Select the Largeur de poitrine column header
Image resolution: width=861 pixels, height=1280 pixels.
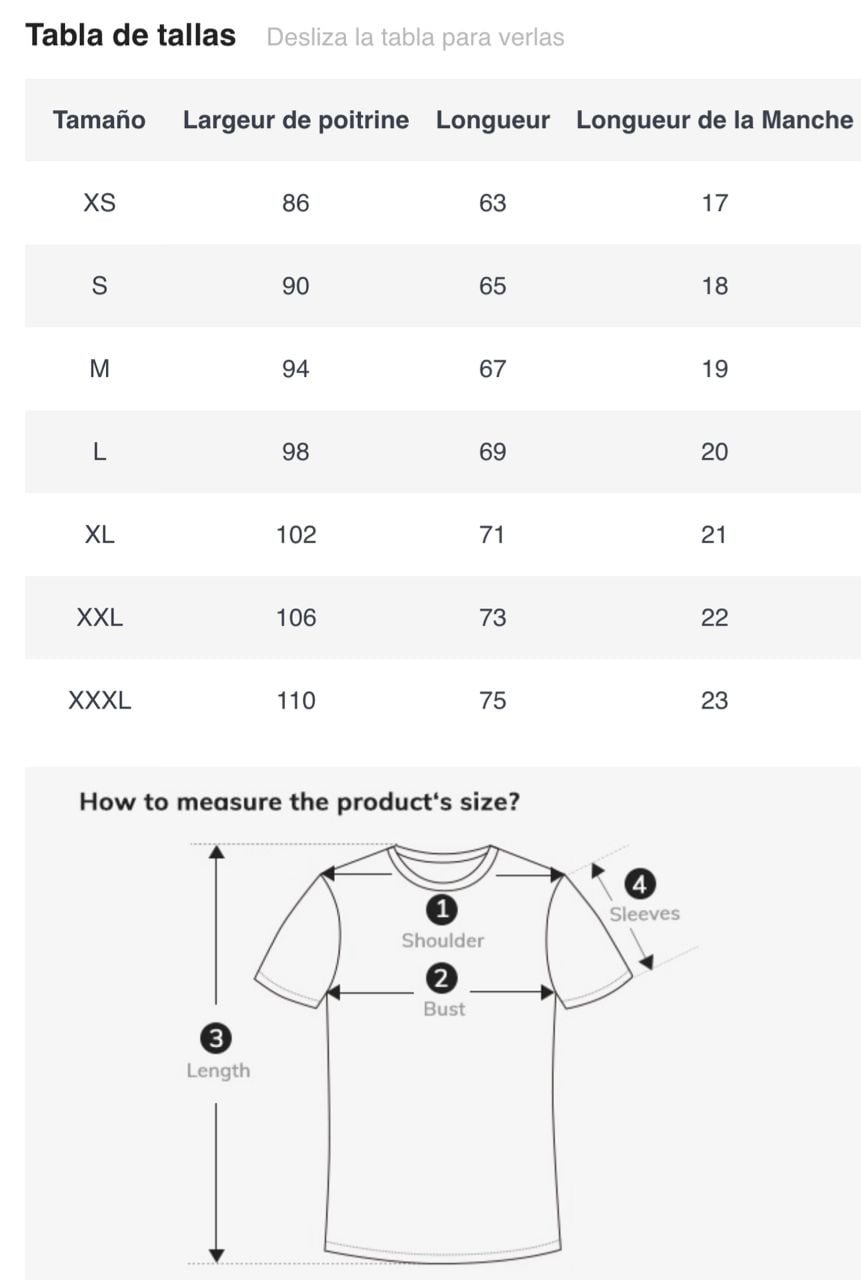[296, 120]
